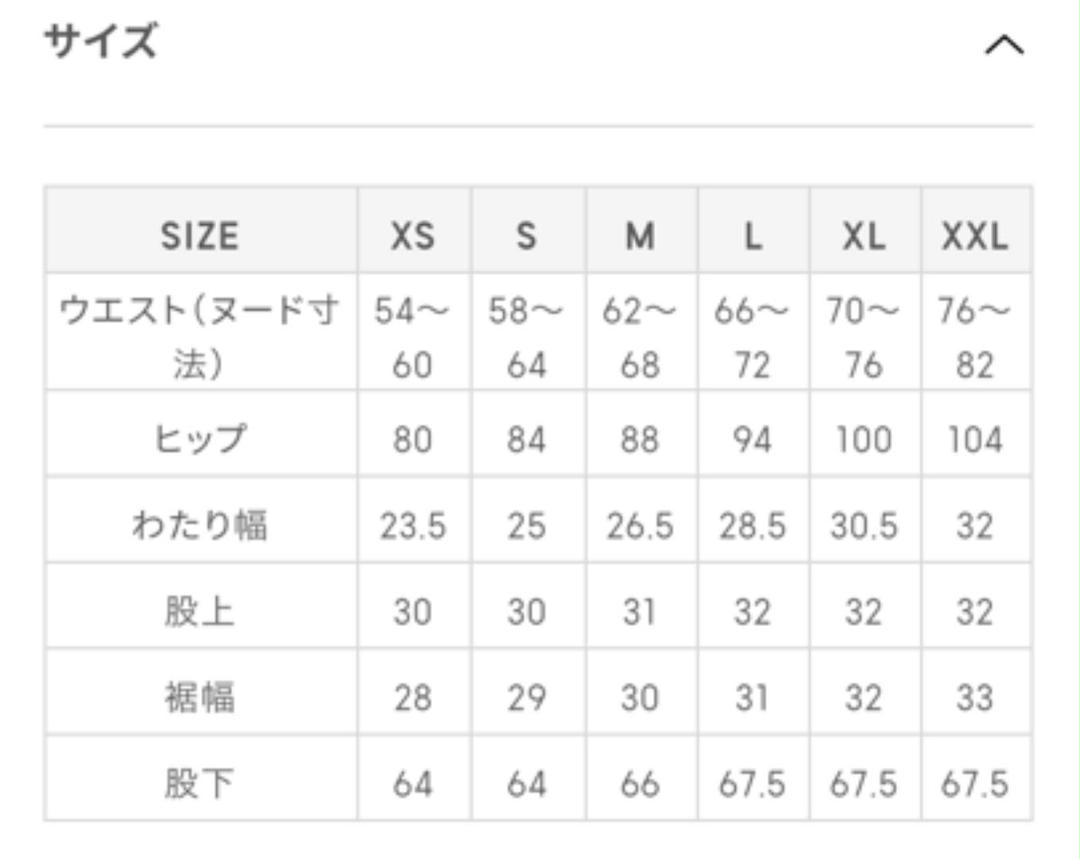Select the XXL column header
Viewport: 1080px width, 859px height.
pyautogui.click(x=977, y=231)
